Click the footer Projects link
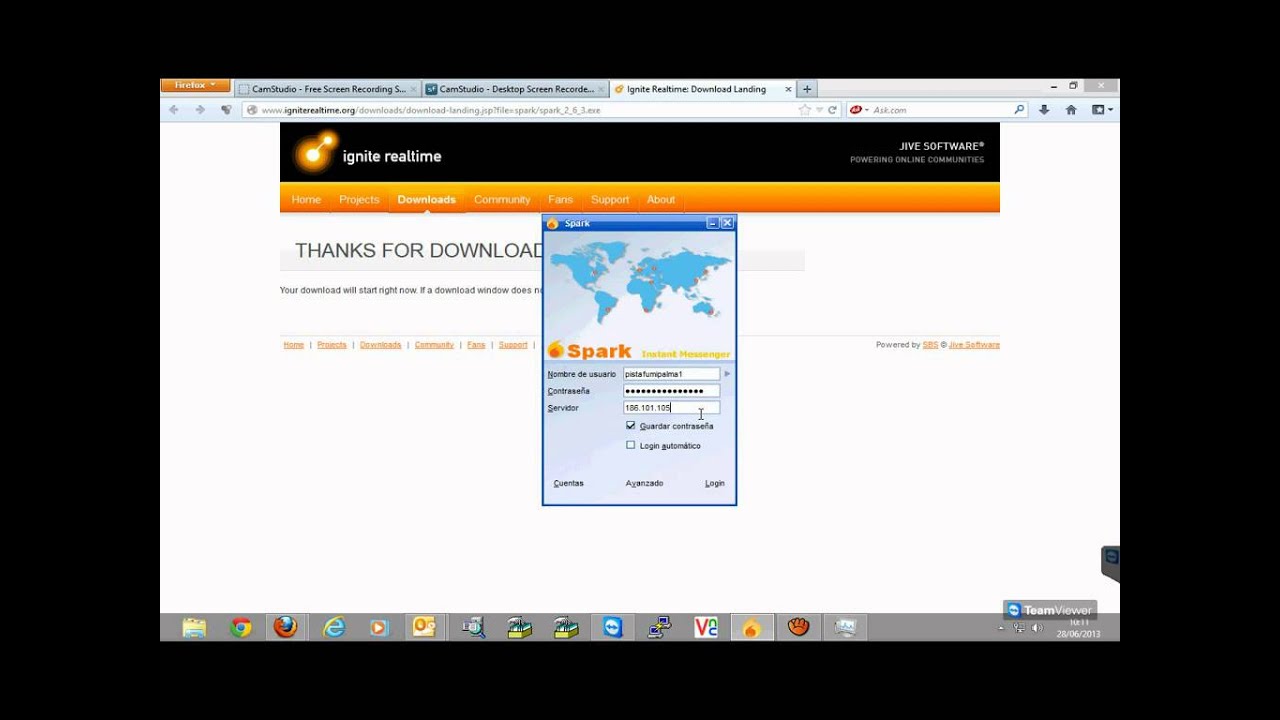This screenshot has width=1280, height=720. pos(332,345)
